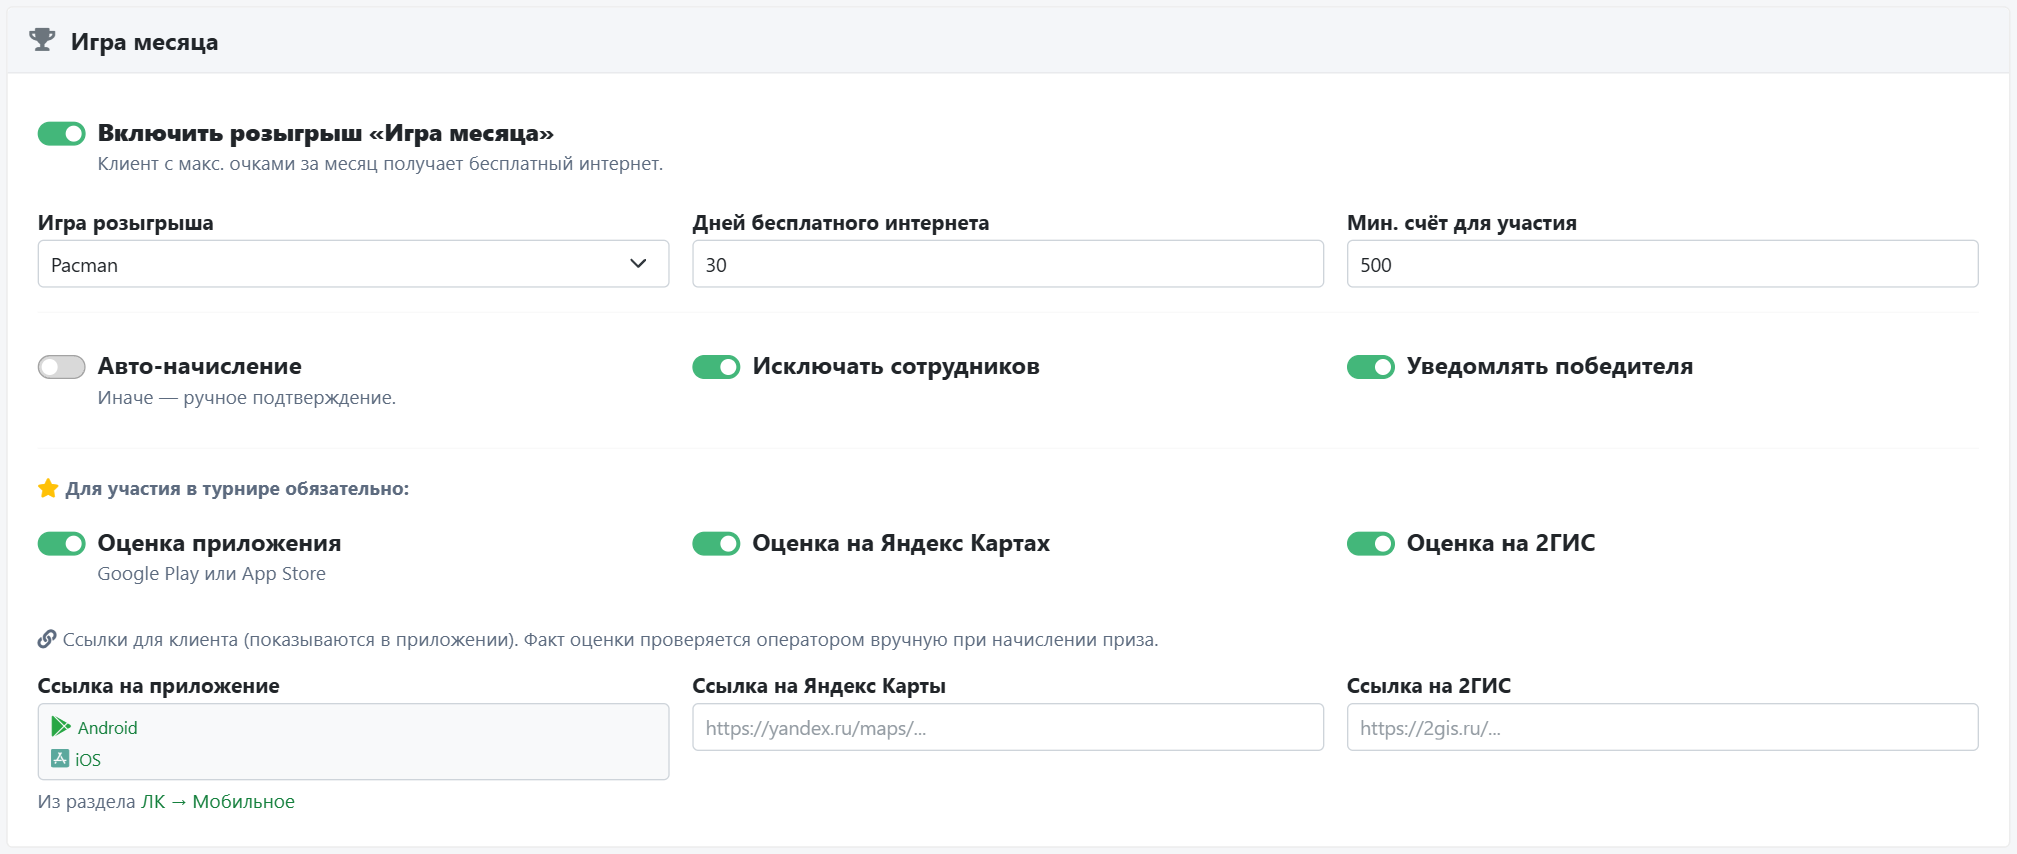The image size is (2017, 854).
Task: Click the Оценка на 2ГИС label
Action: tap(1501, 543)
